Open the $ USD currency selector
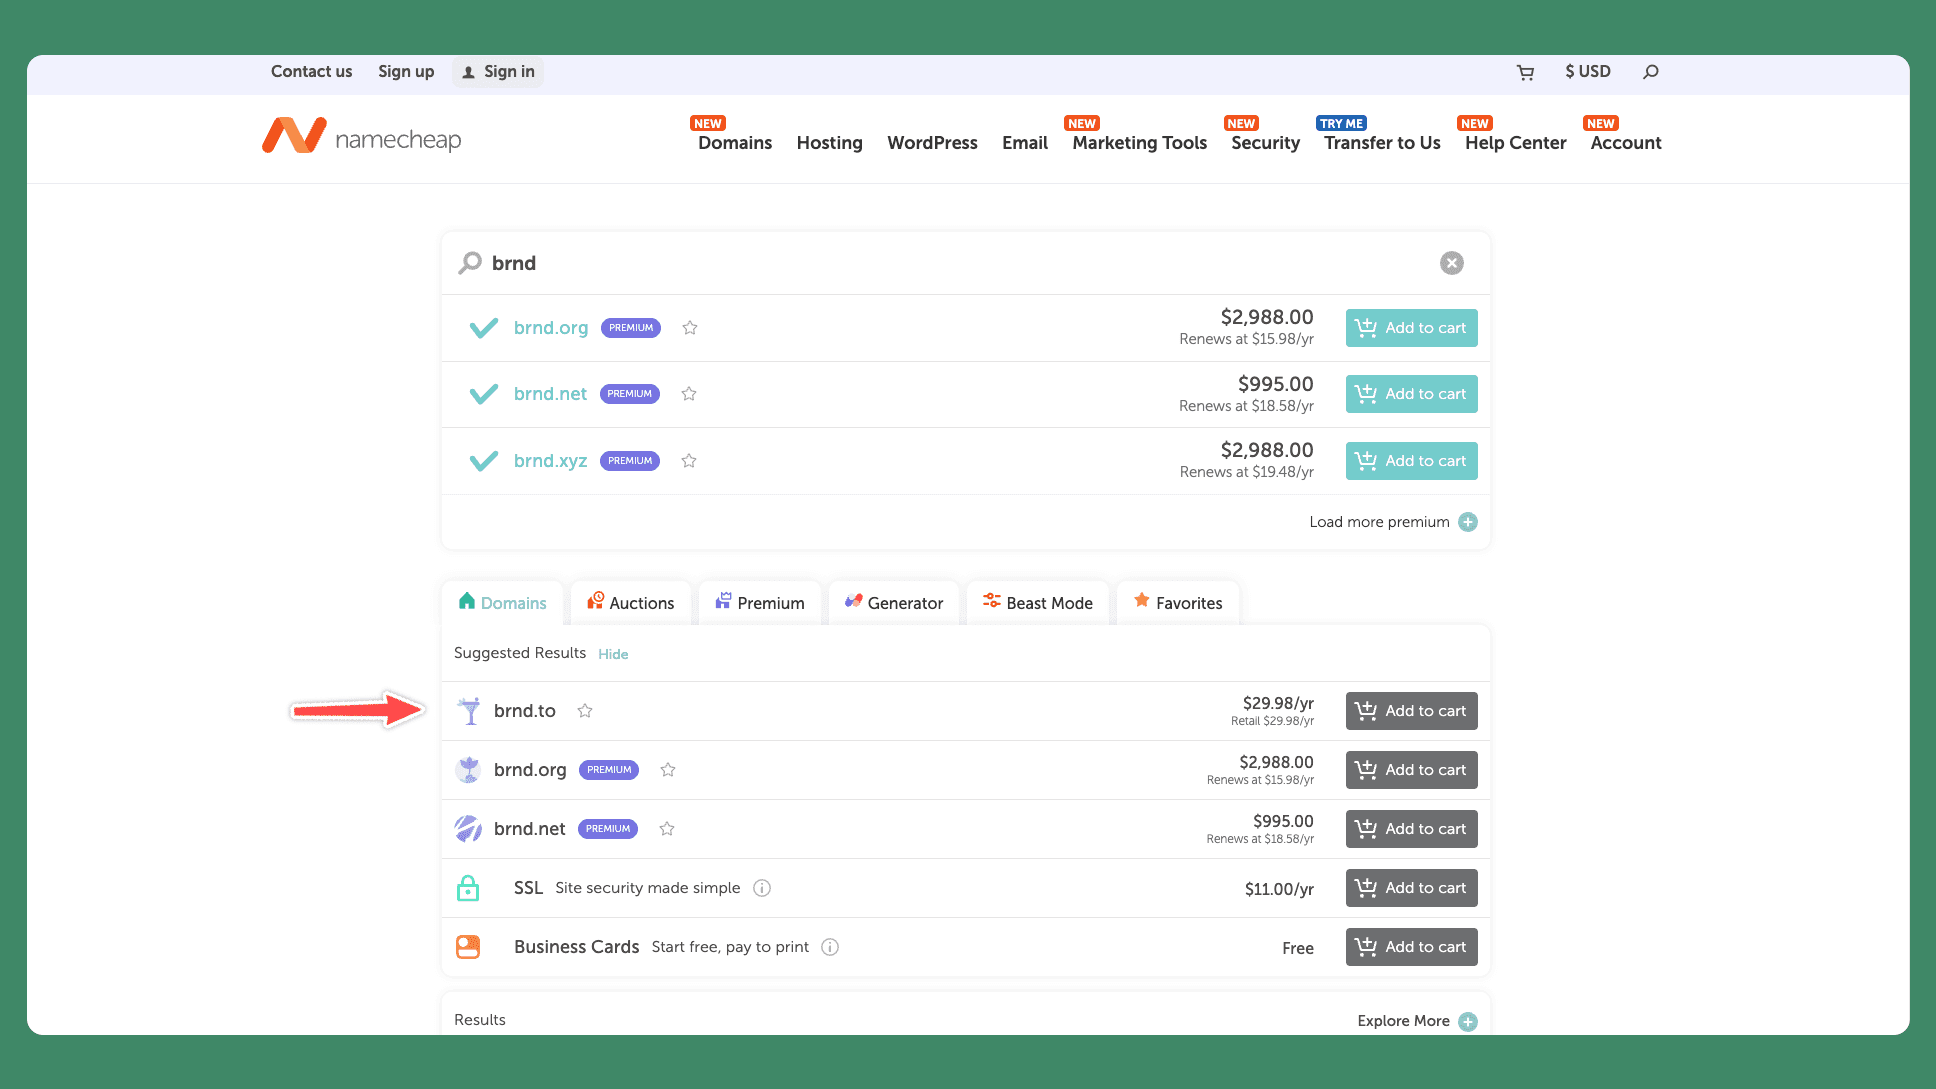 point(1587,72)
